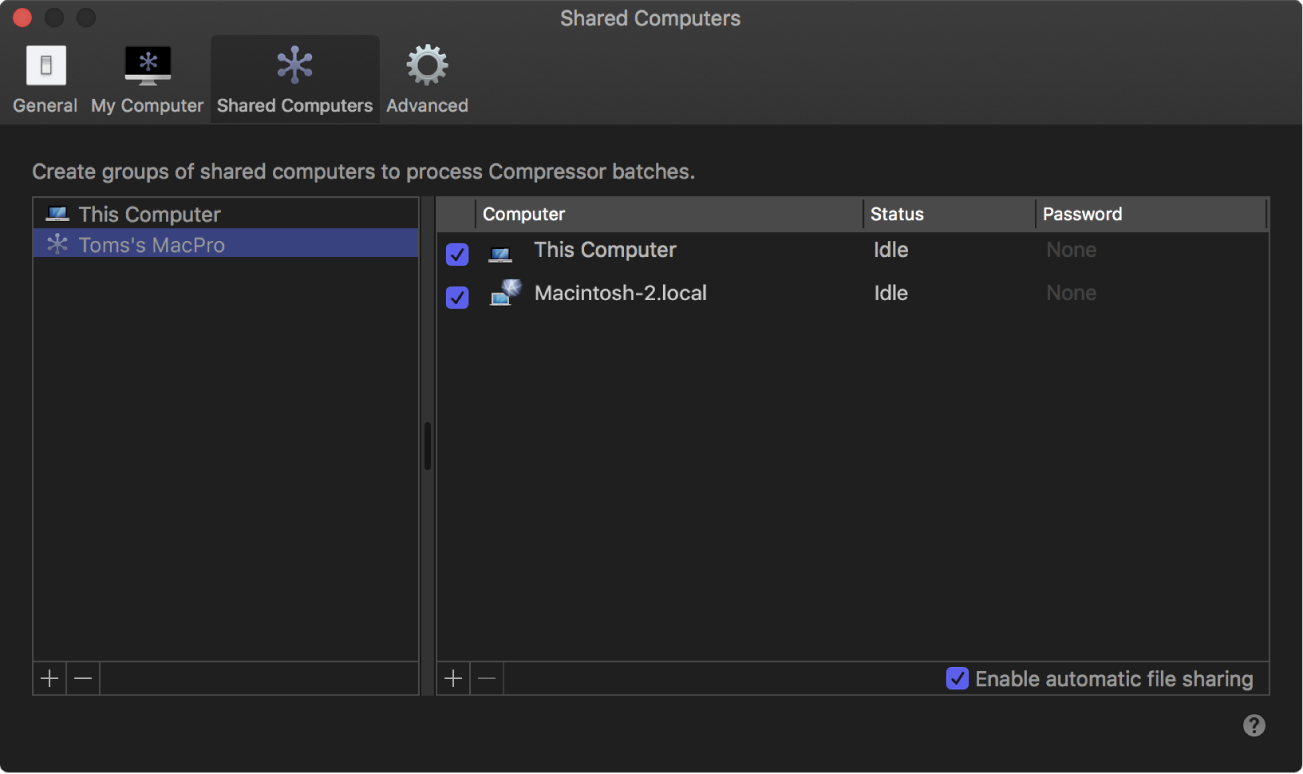Viewport: 1303px width, 774px height.
Task: Disable the Macintosh-2.local checkbox
Action: (456, 297)
